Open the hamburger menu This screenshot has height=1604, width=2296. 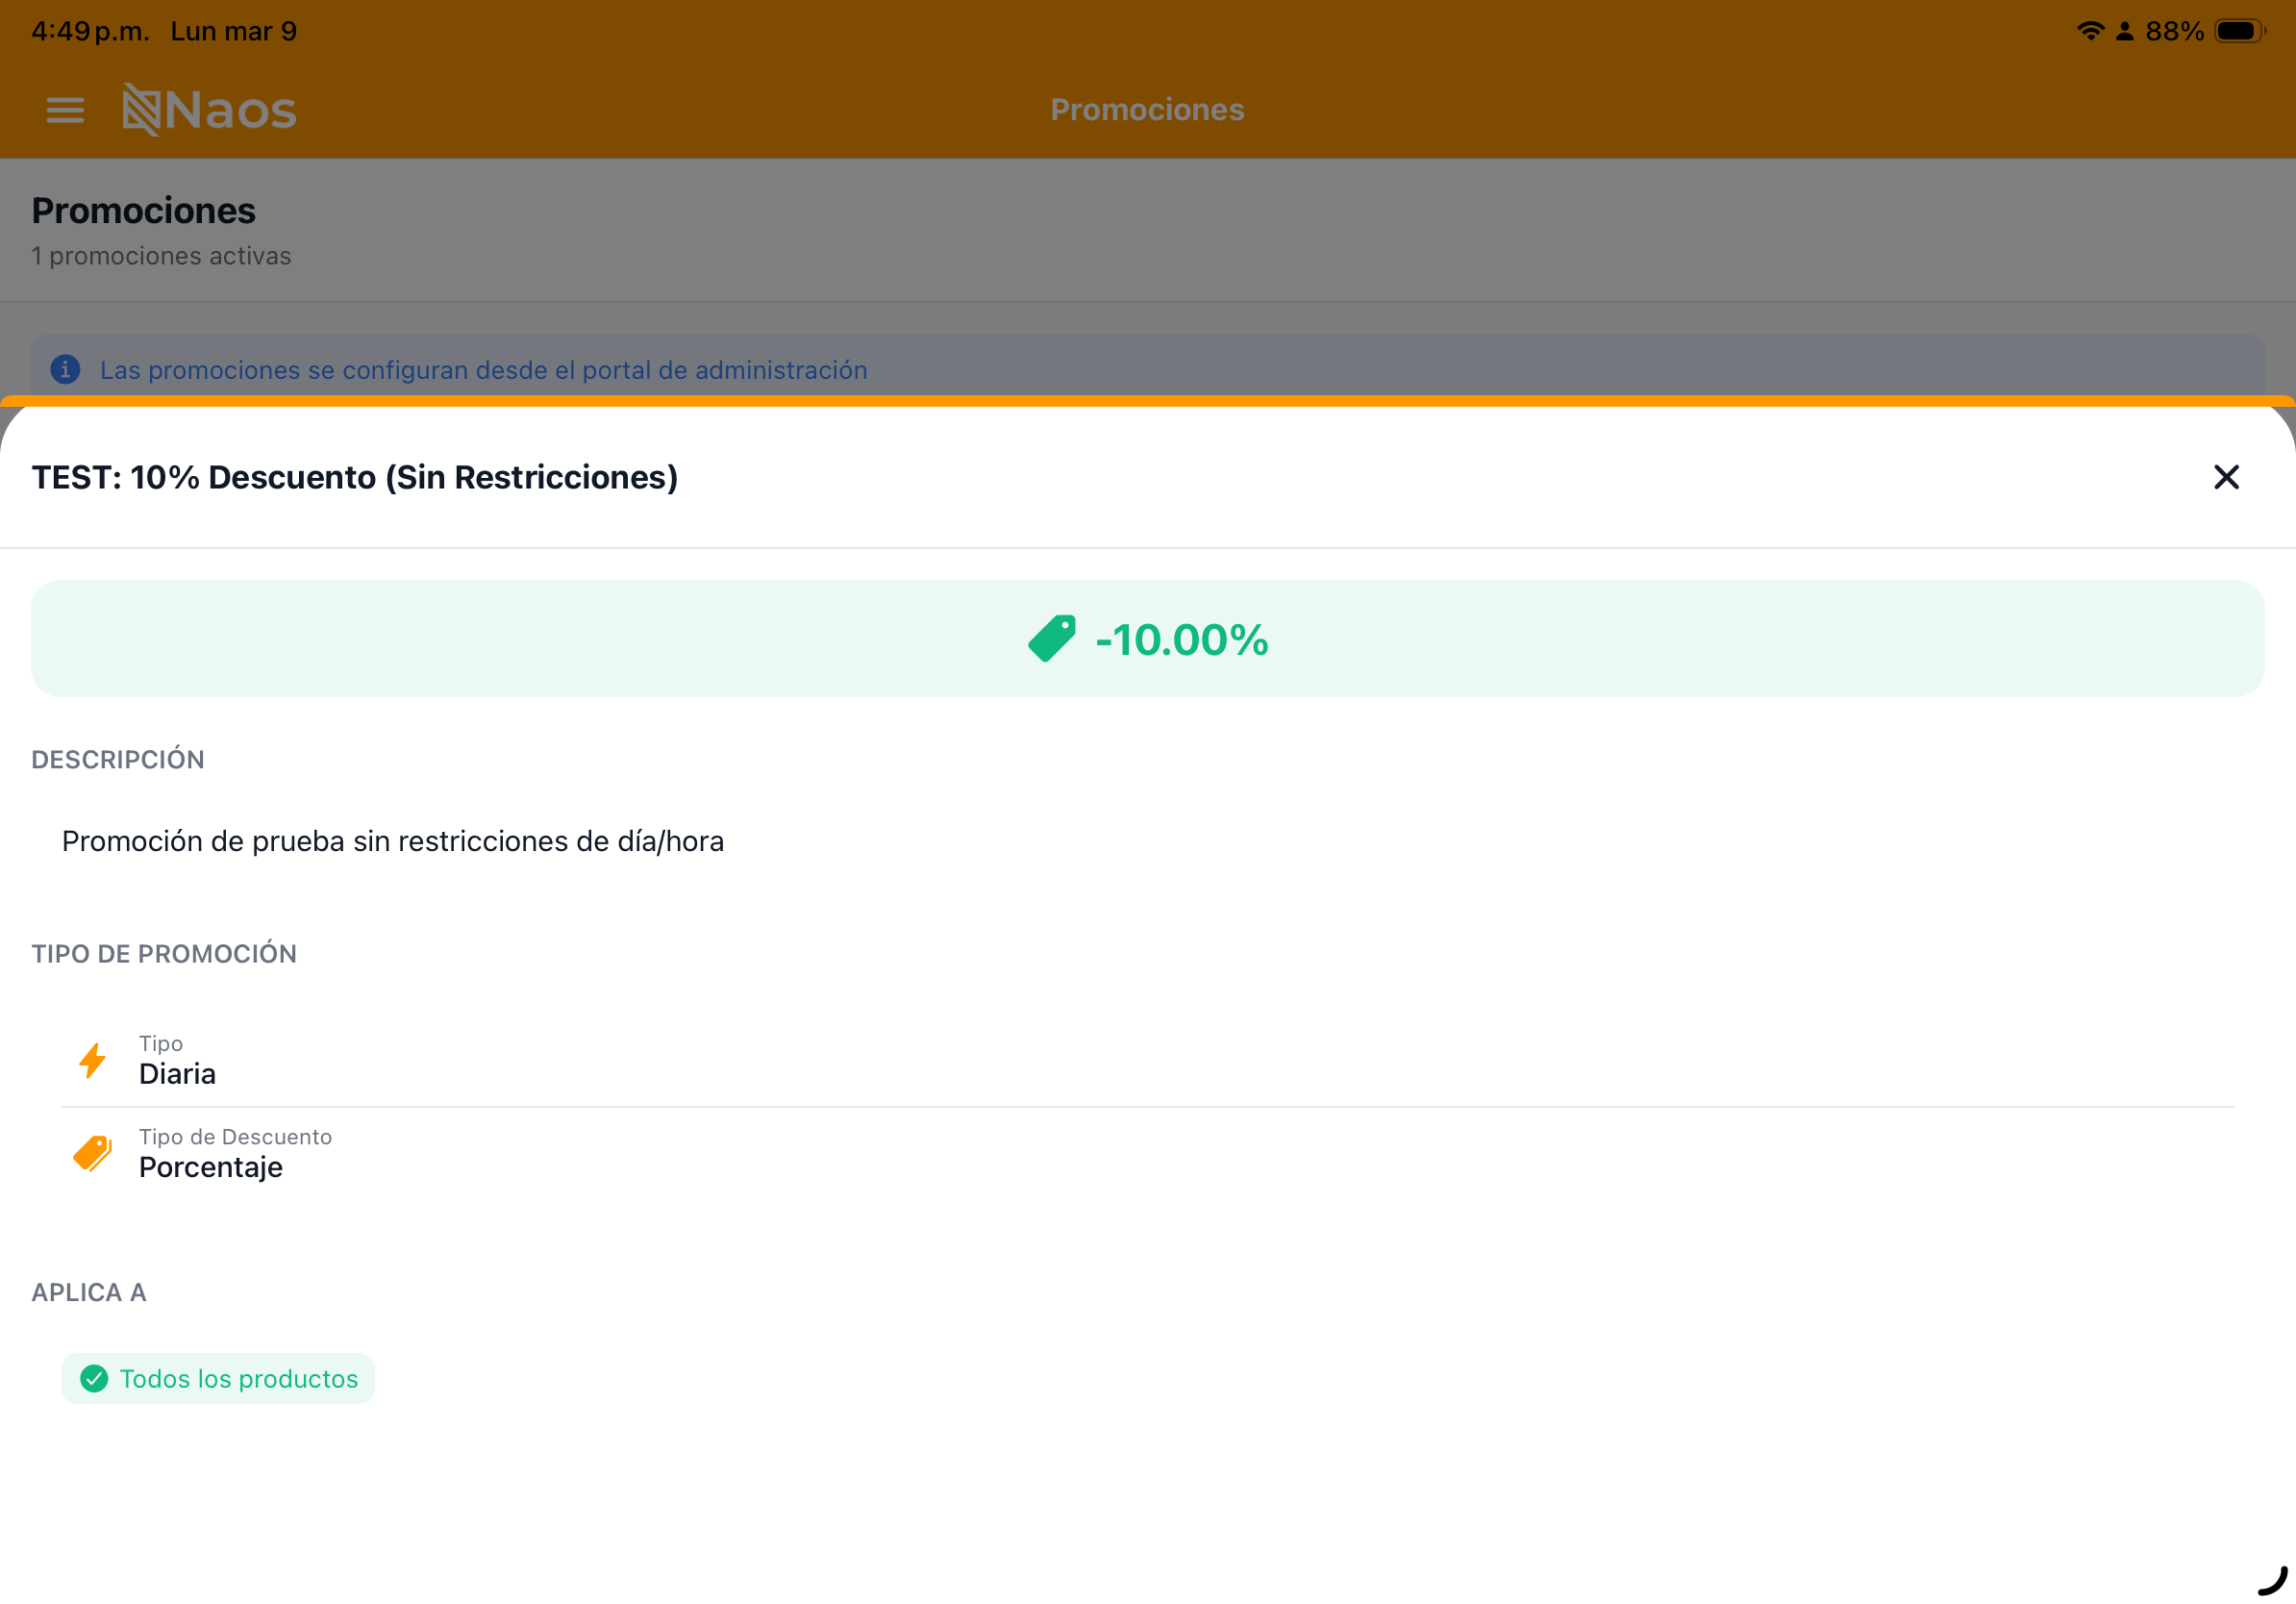point(65,110)
